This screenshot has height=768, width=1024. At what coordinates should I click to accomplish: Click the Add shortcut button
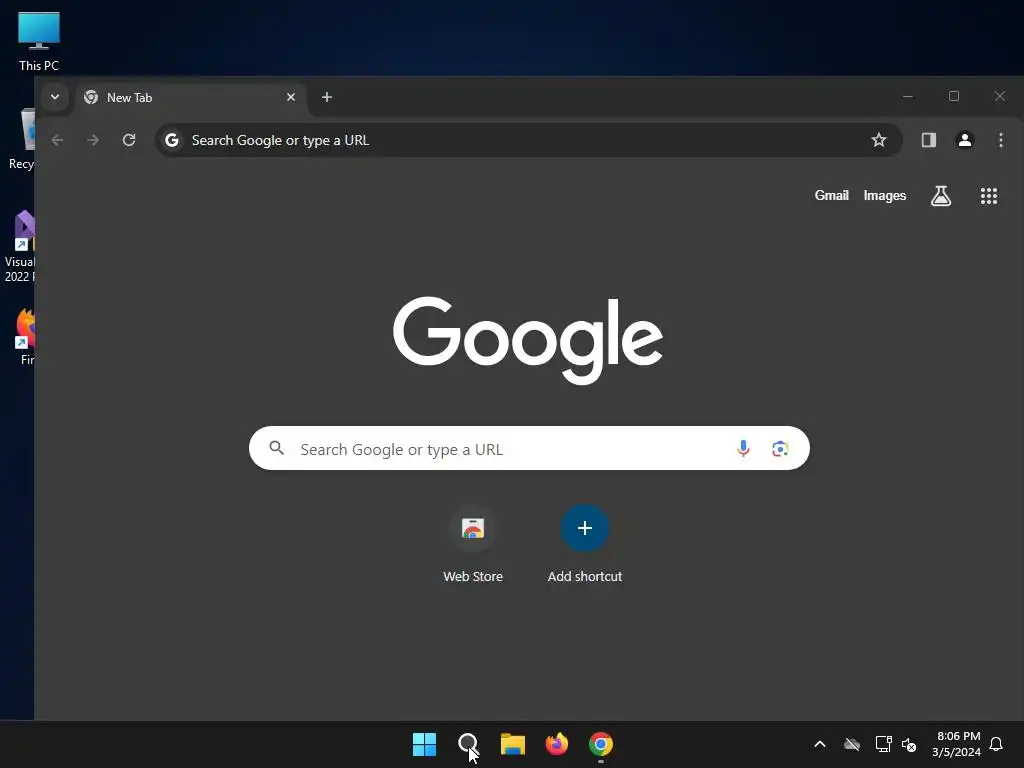(584, 543)
